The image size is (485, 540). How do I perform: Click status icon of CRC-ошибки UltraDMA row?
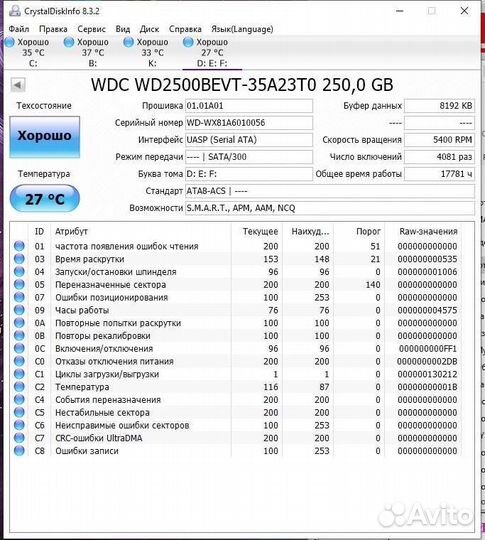click(x=19, y=438)
